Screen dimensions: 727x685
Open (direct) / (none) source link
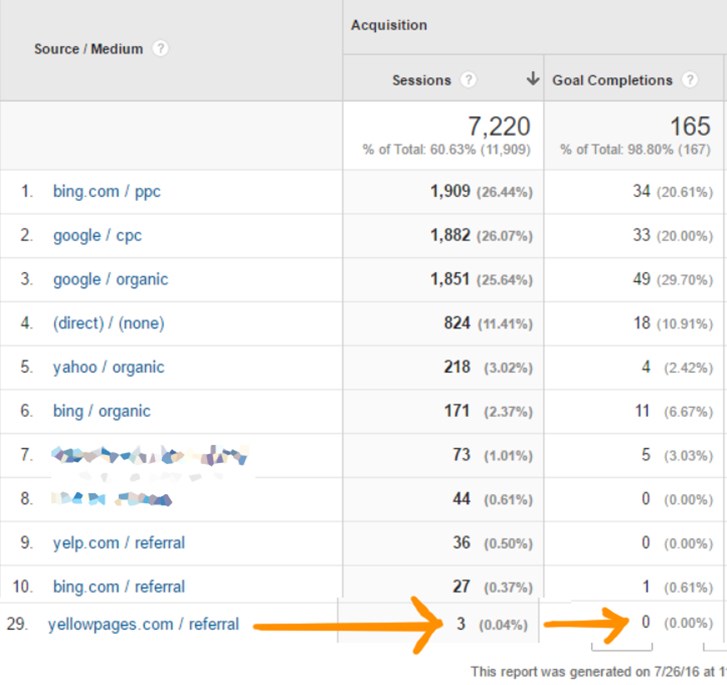pyautogui.click(x=108, y=323)
